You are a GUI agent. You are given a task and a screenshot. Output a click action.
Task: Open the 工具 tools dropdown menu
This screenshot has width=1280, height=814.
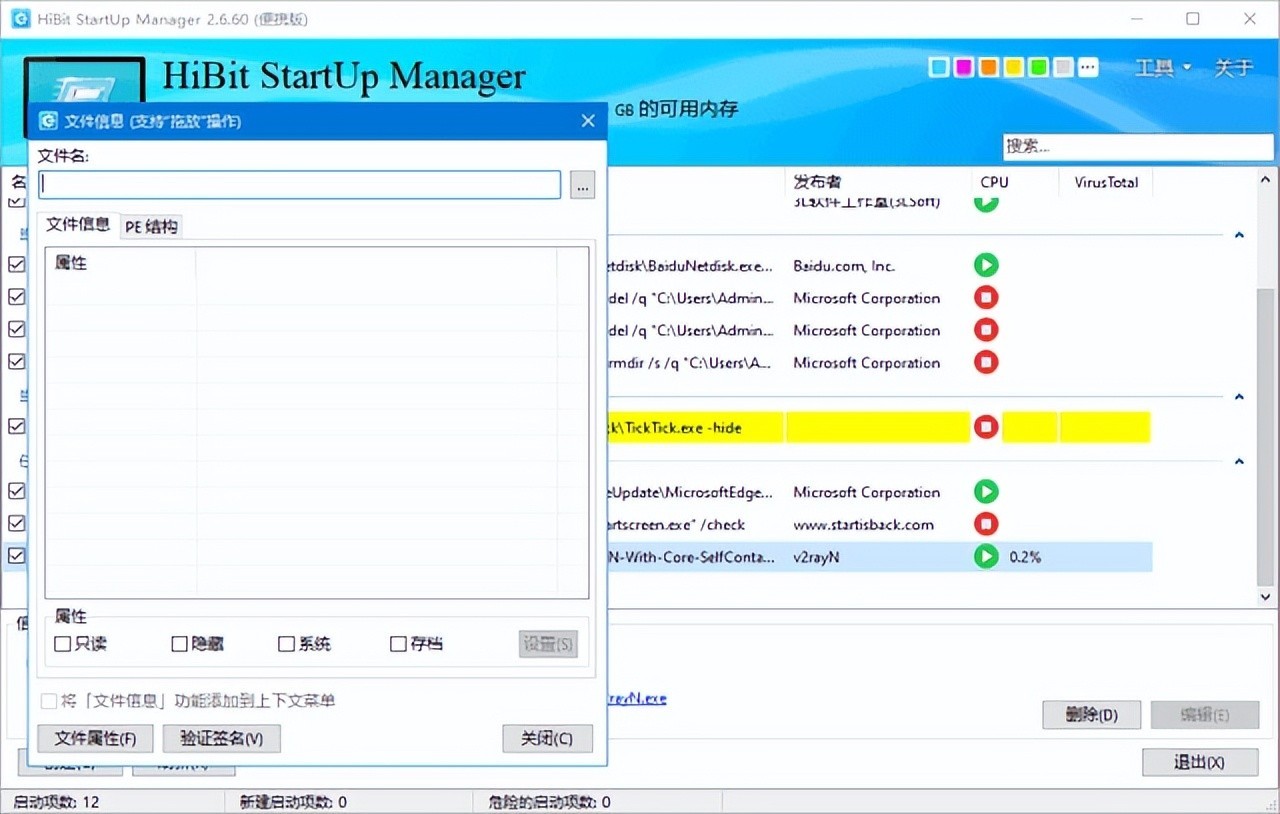pyautogui.click(x=1163, y=68)
